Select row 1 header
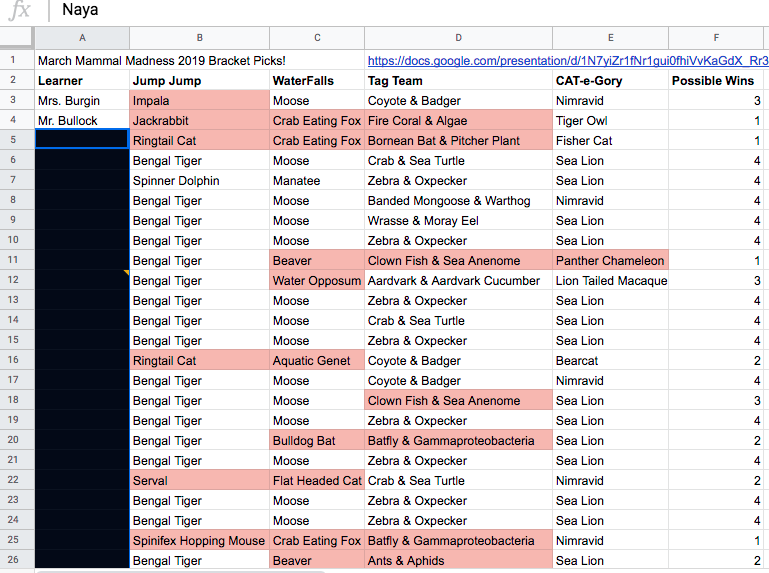Image resolution: width=769 pixels, height=573 pixels. pyautogui.click(x=13, y=60)
